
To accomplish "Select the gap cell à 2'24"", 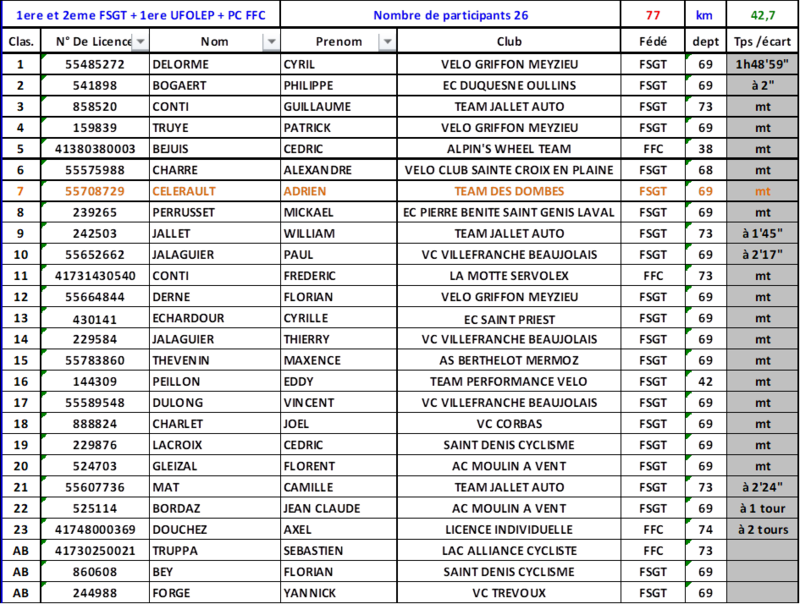I will coord(762,488).
